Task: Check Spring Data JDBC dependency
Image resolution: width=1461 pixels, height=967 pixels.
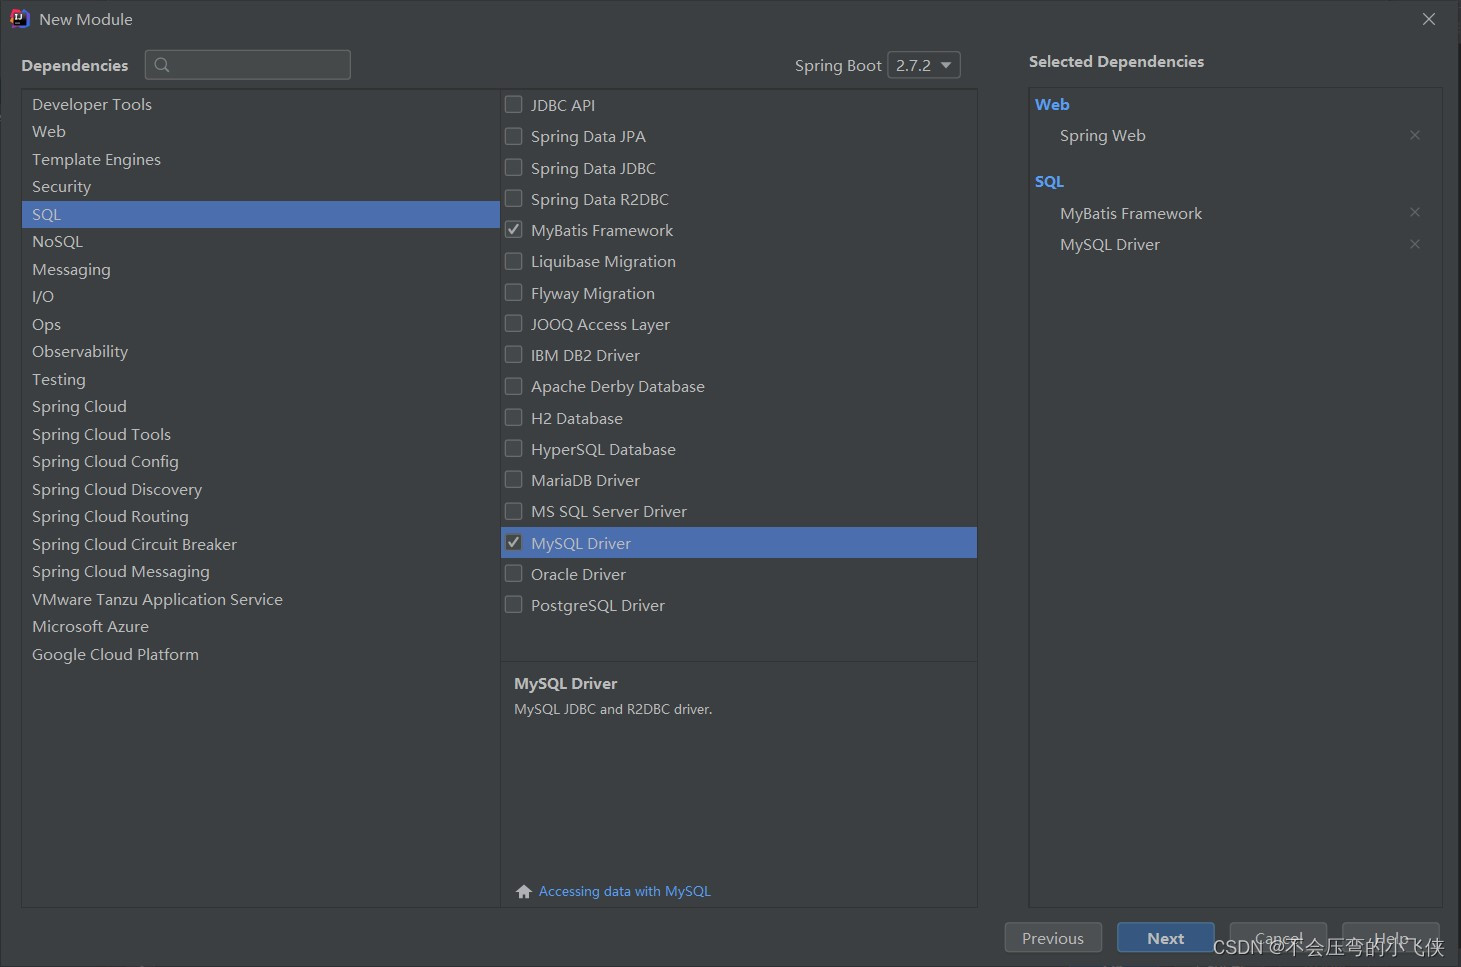Action: (x=513, y=167)
